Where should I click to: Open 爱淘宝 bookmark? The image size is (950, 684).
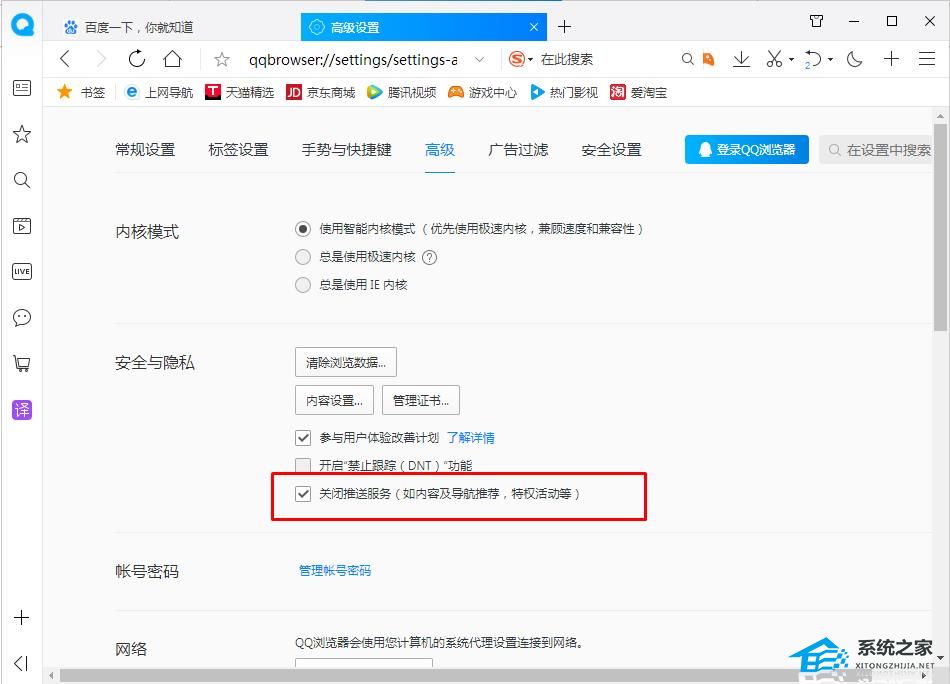pos(639,92)
